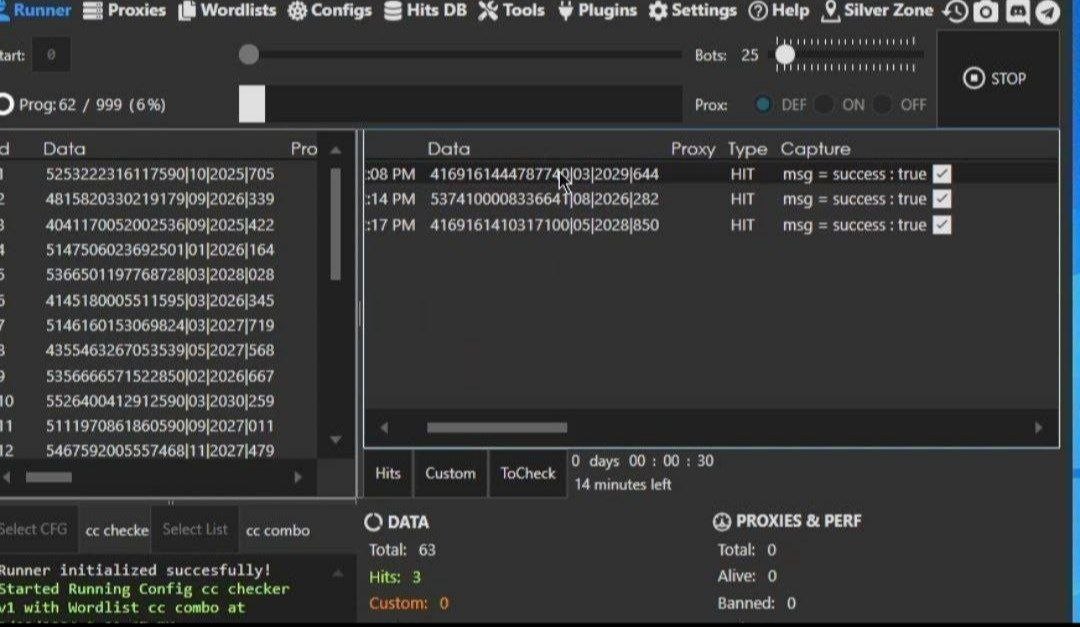The width and height of the screenshot is (1080, 627).
Task: Click the history clock icon in top bar
Action: [x=955, y=12]
